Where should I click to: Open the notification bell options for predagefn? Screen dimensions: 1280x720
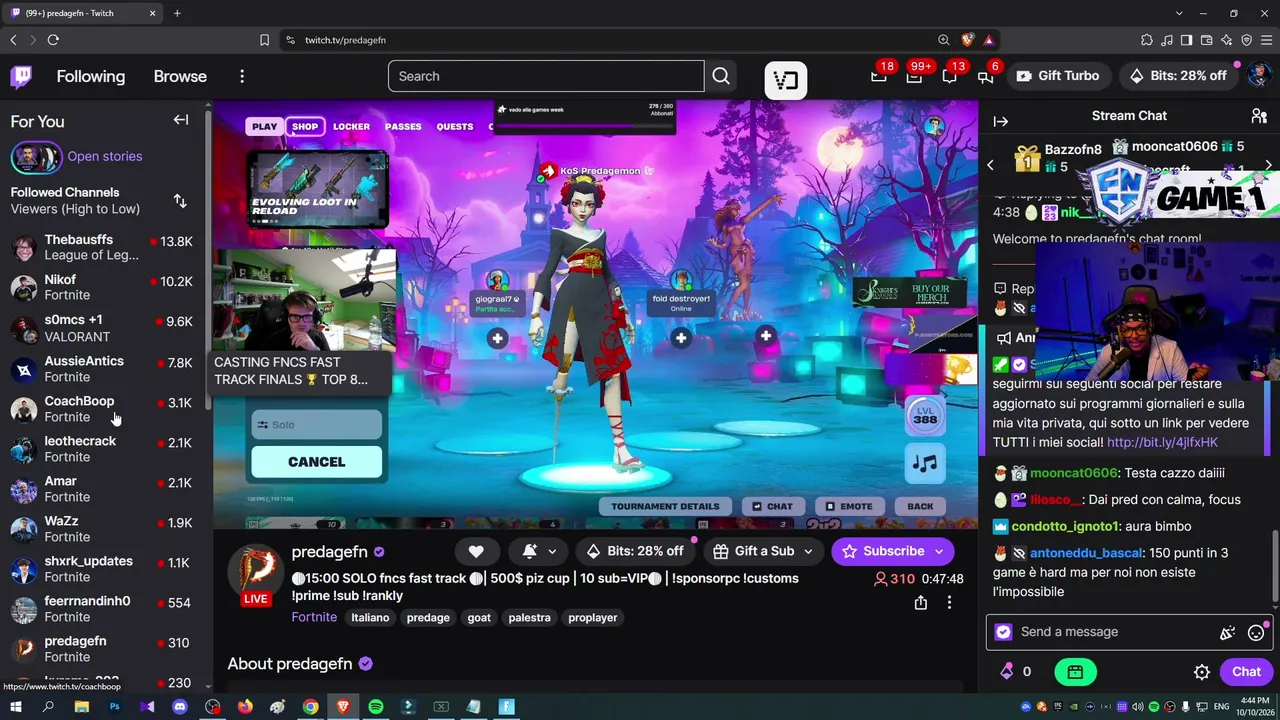point(538,551)
